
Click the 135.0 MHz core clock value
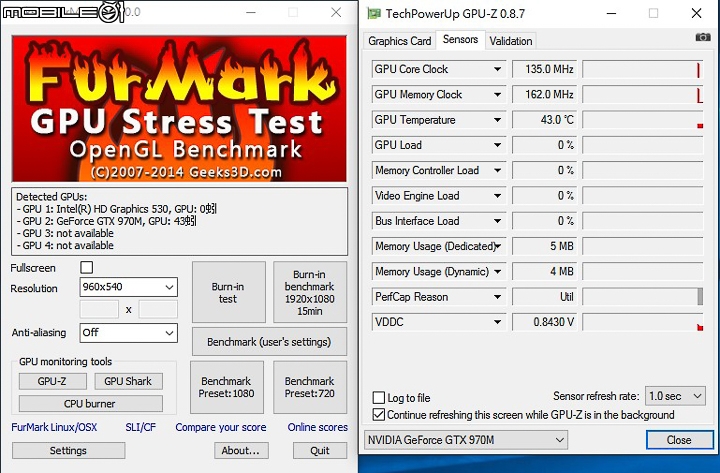coord(544,69)
